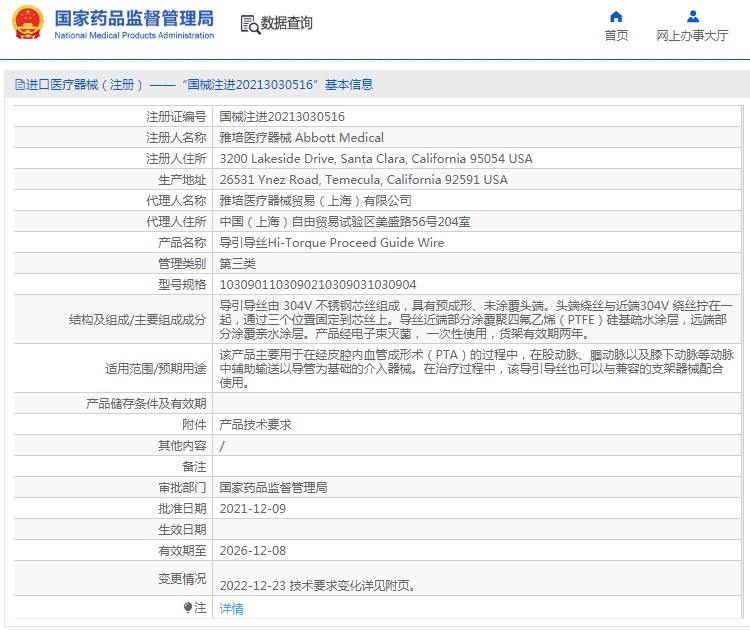Click the 产品名称 label
Screen dimensions: 750x630
(182, 243)
